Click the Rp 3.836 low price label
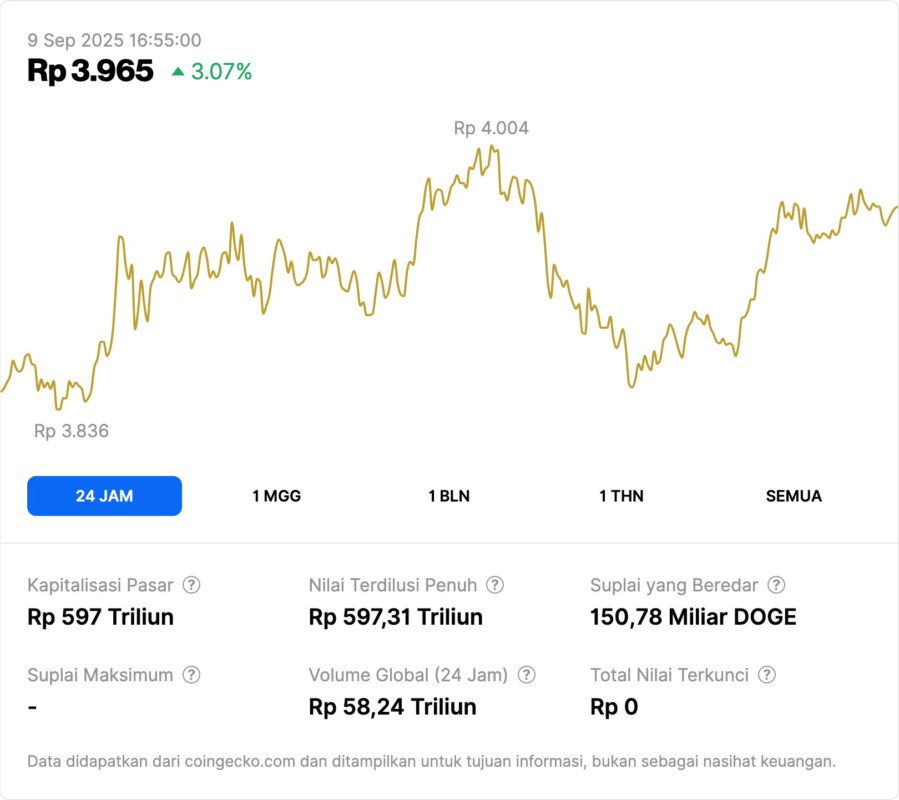This screenshot has width=899, height=800. tap(71, 431)
